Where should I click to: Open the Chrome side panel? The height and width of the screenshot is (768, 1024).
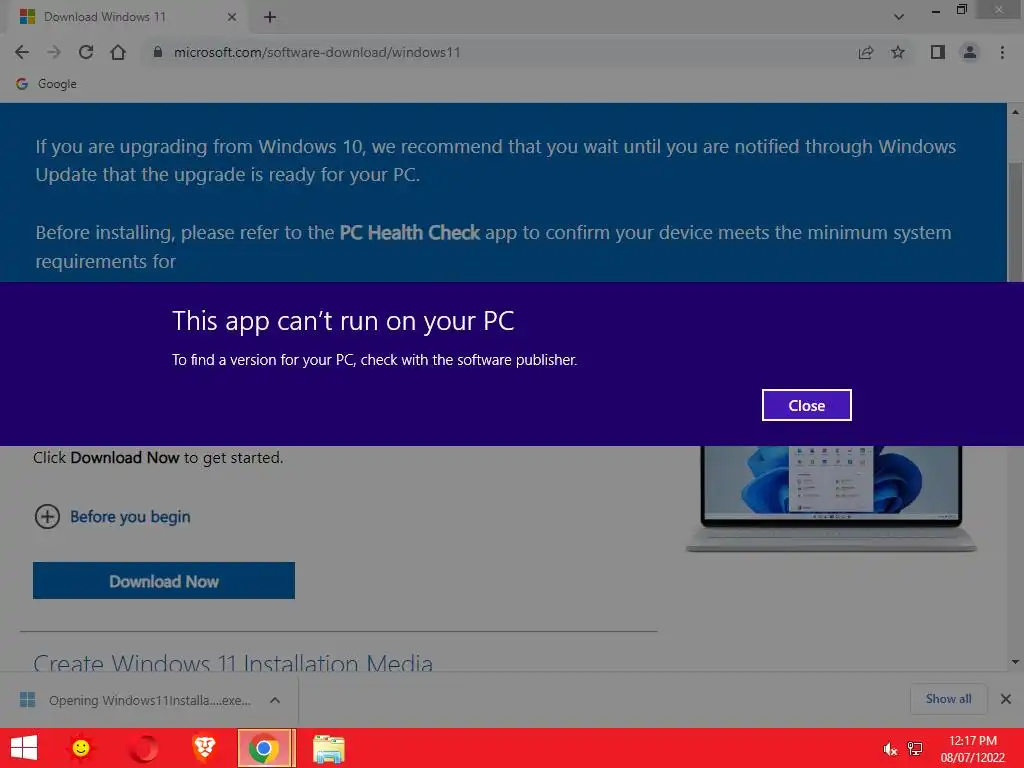pos(938,52)
